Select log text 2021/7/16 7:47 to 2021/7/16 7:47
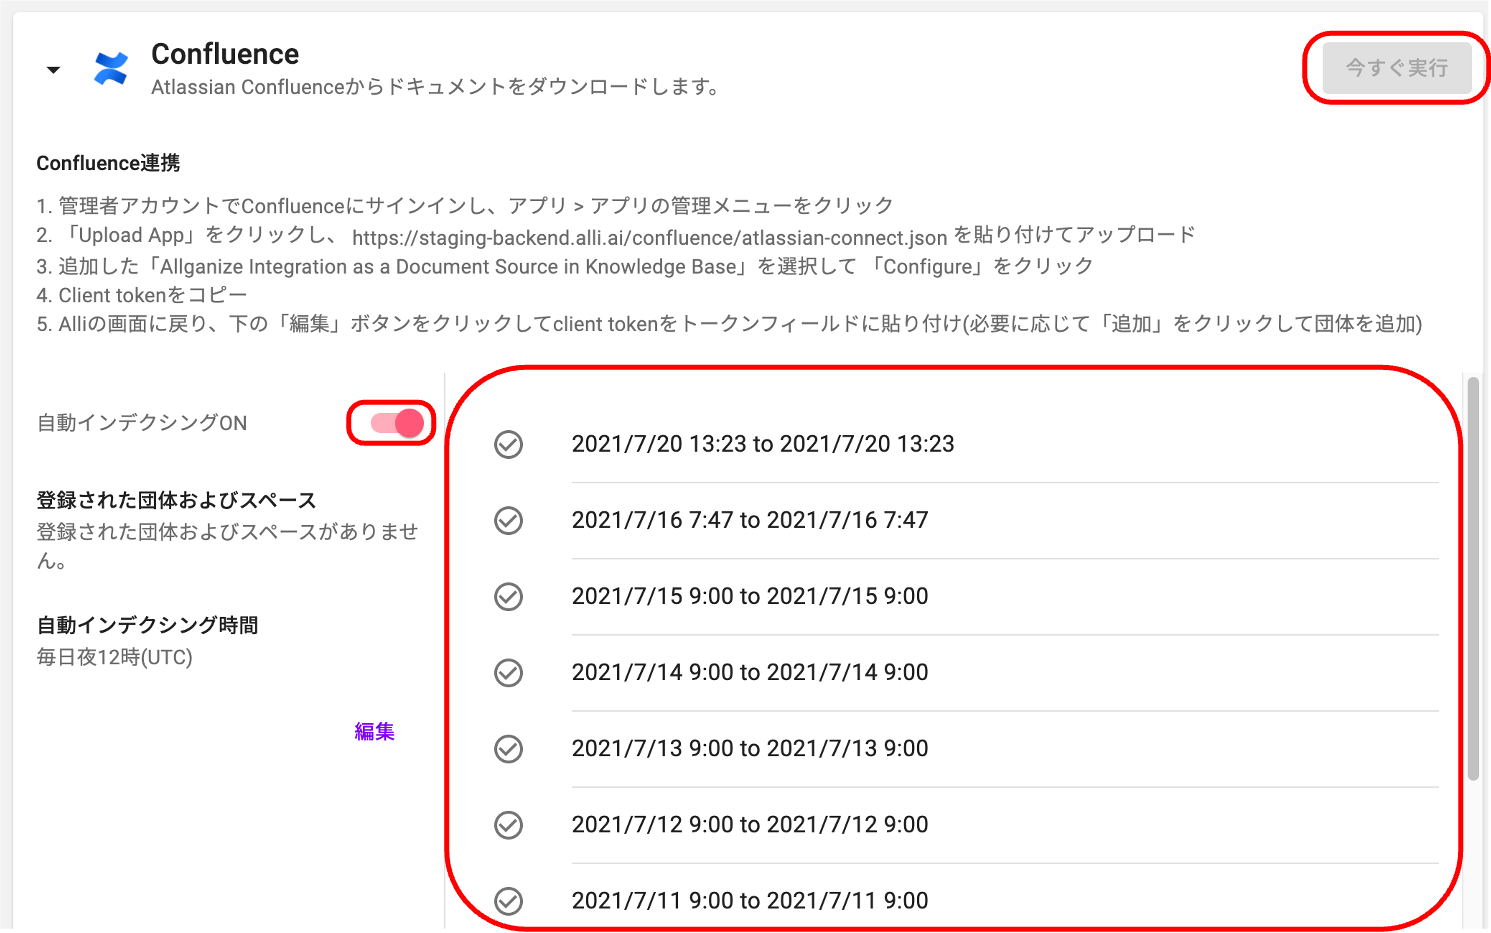 point(750,520)
